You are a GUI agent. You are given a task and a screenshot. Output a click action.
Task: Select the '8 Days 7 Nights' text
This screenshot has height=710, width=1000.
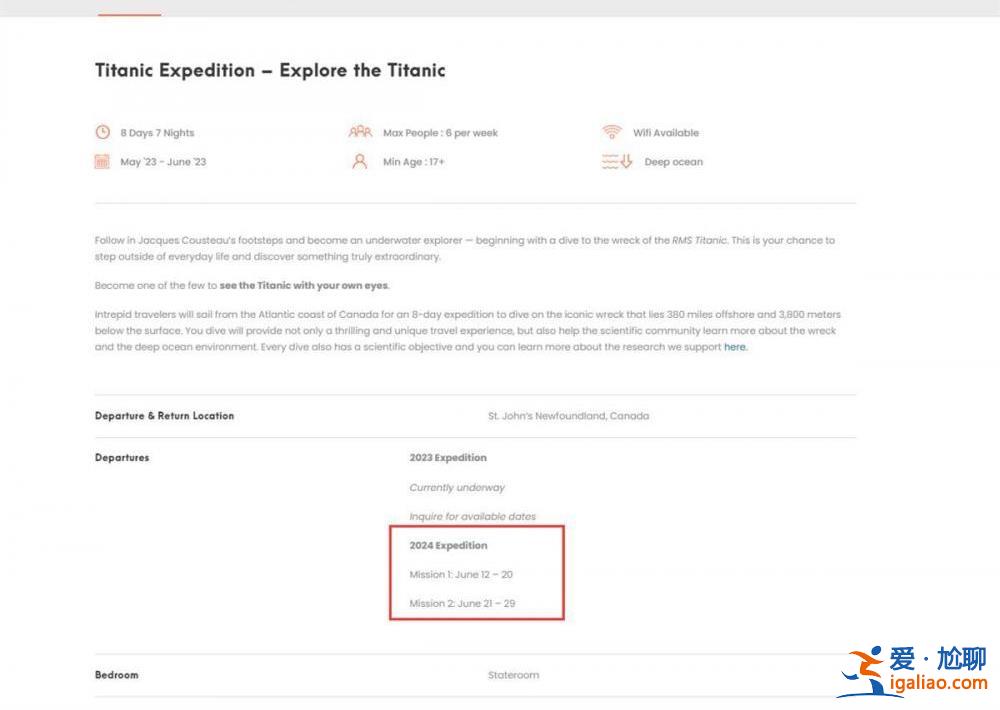coord(157,133)
